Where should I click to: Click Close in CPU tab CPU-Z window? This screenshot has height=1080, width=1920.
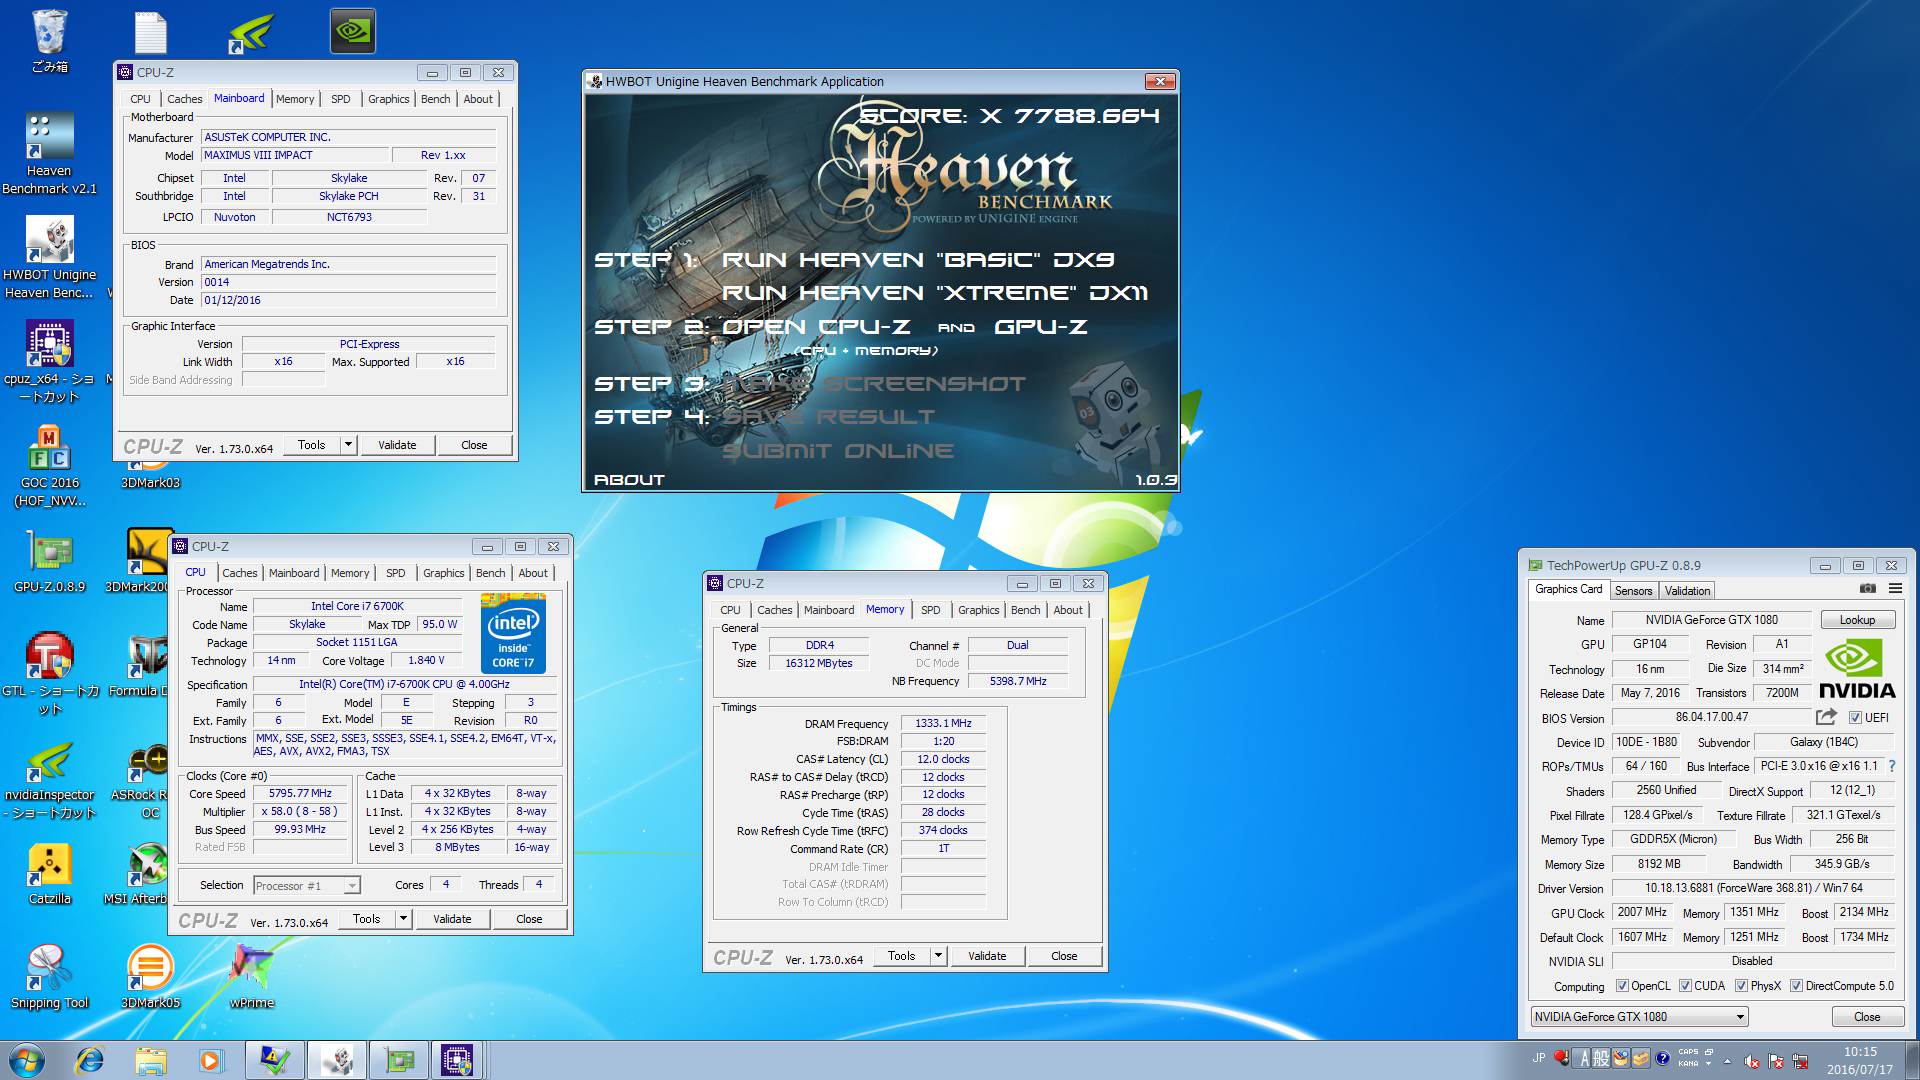[x=529, y=919]
